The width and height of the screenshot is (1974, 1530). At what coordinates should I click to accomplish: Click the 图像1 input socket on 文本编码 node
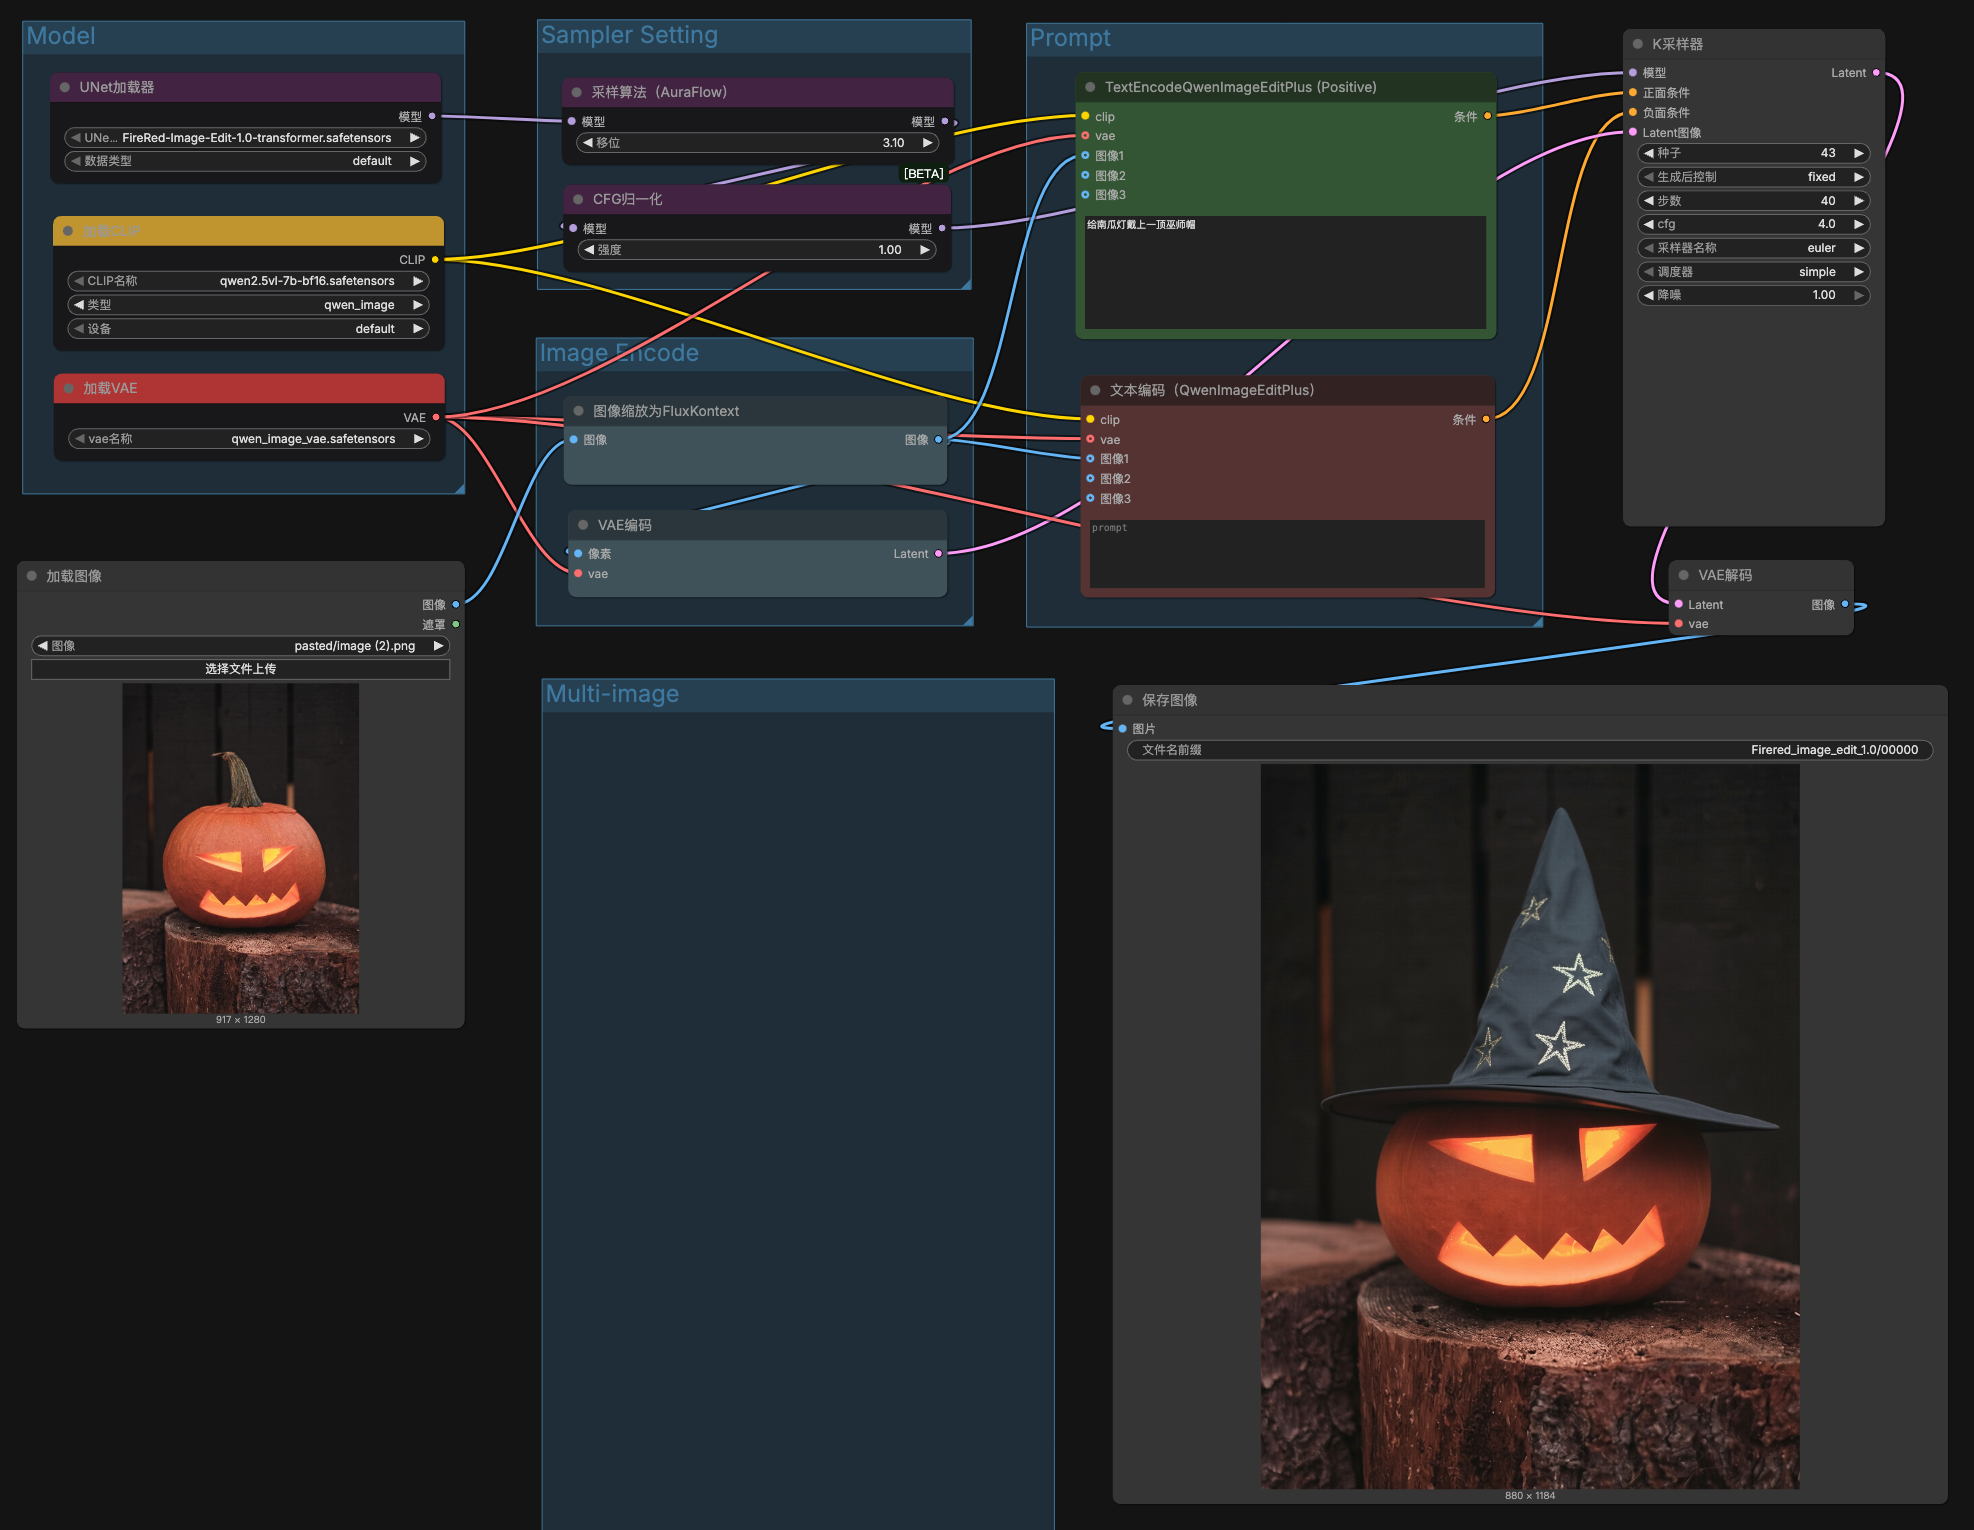coord(1089,458)
